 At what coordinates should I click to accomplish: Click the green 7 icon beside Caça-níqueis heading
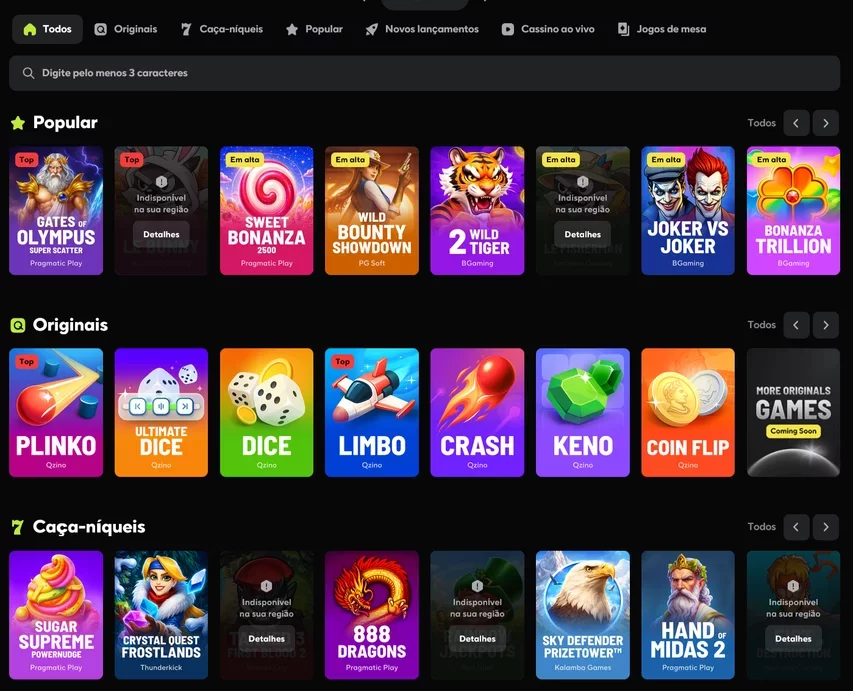18,527
